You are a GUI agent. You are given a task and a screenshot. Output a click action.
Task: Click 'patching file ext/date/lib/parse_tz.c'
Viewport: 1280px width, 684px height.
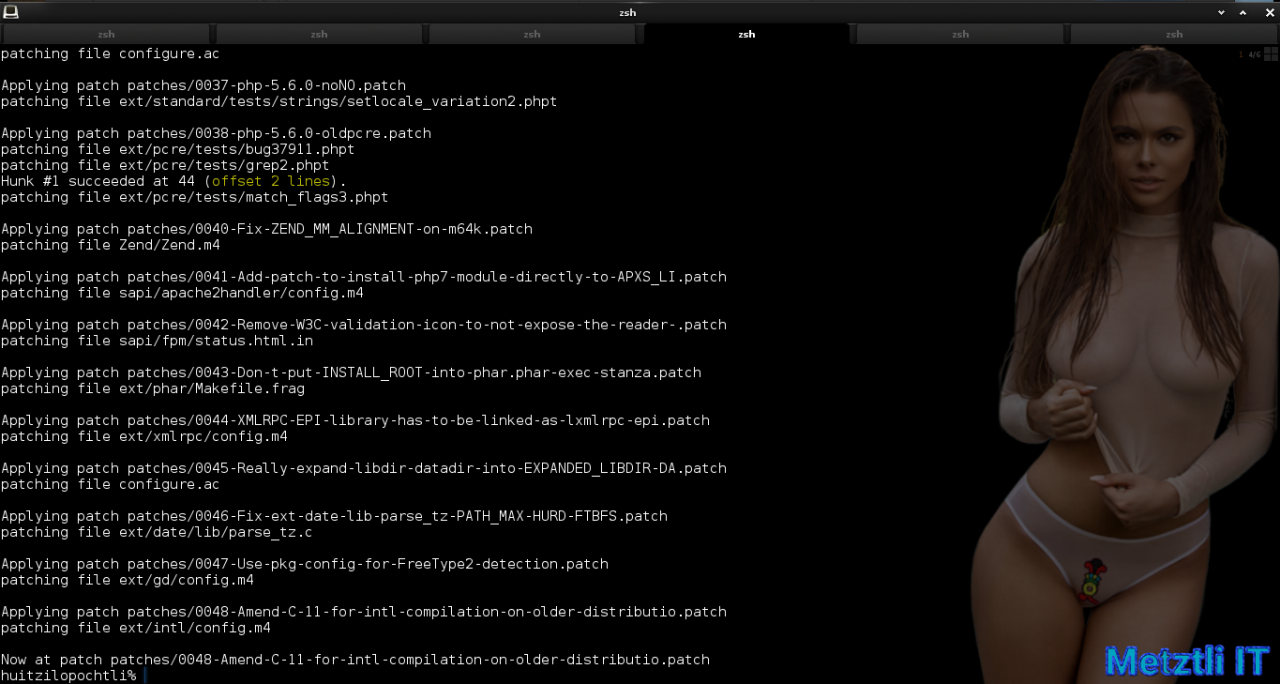point(157,533)
